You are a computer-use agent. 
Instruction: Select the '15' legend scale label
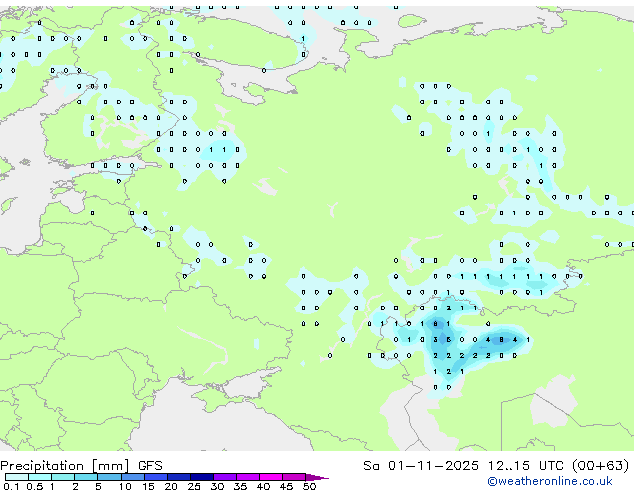click(148, 486)
